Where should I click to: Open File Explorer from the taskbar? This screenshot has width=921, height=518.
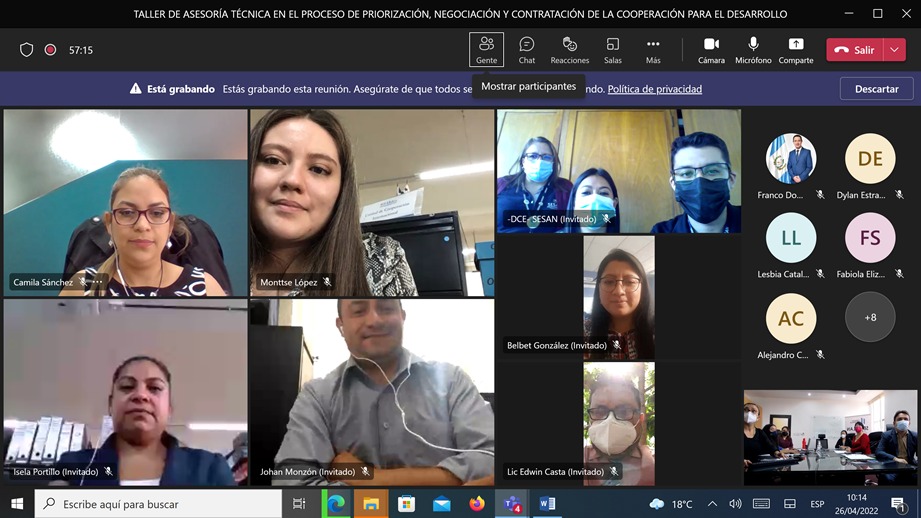[x=371, y=504]
